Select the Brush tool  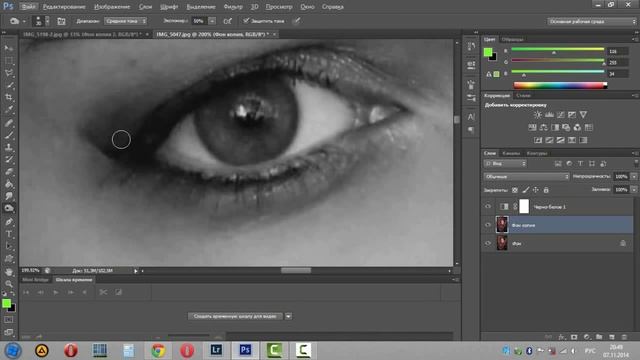[x=9, y=135]
